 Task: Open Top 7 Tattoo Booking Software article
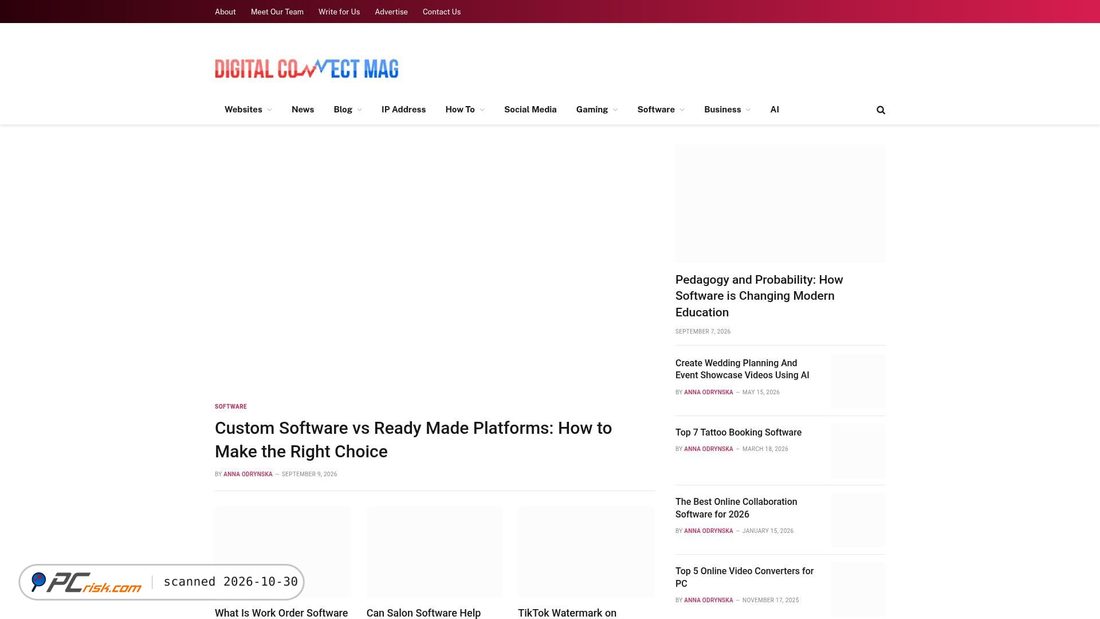click(738, 432)
